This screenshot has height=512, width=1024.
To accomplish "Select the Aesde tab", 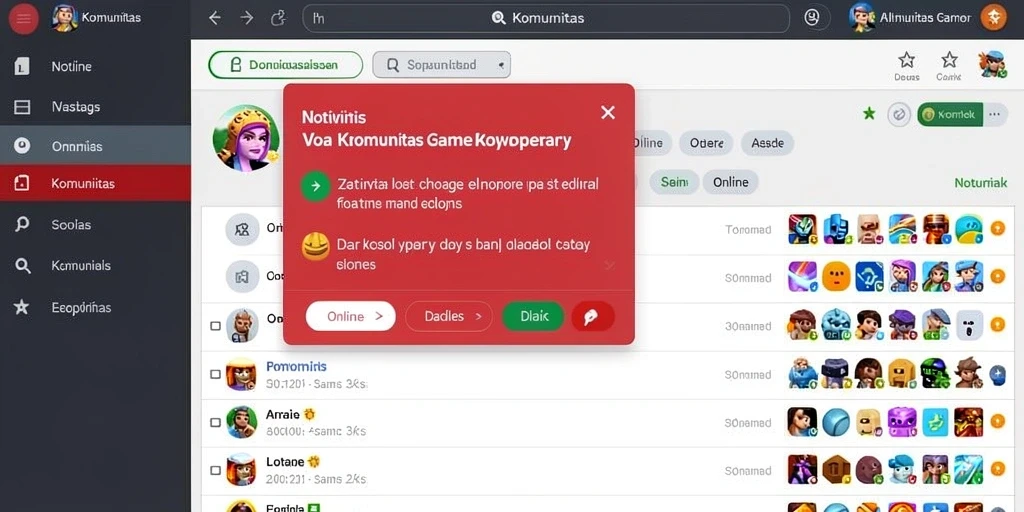I will tap(767, 142).
